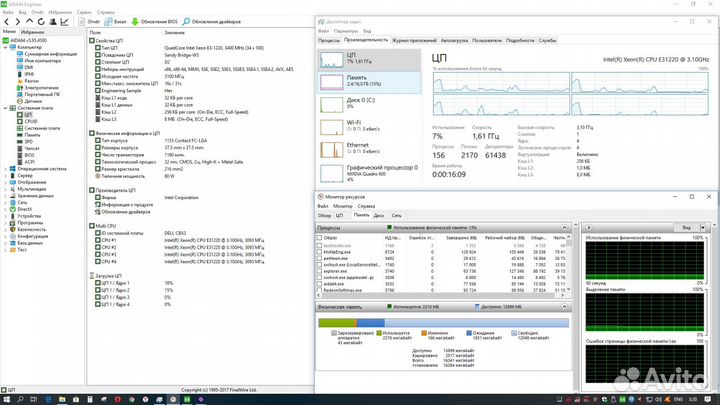This screenshot has height=405, width=720.
Task: Switch to Диск tab in Resource Monitor
Action: coord(379,215)
